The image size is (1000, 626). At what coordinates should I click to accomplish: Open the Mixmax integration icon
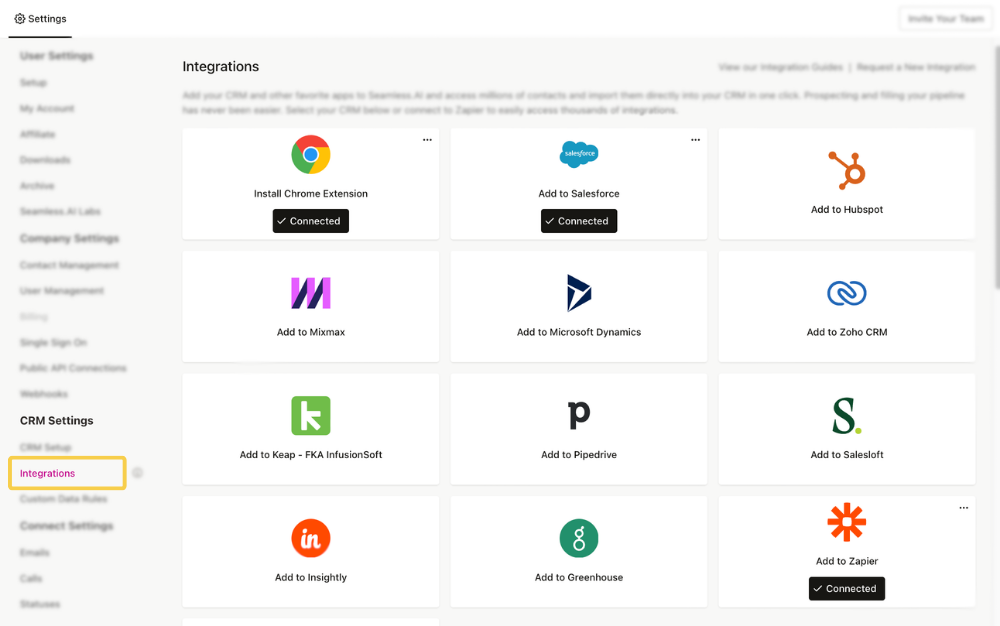point(310,292)
